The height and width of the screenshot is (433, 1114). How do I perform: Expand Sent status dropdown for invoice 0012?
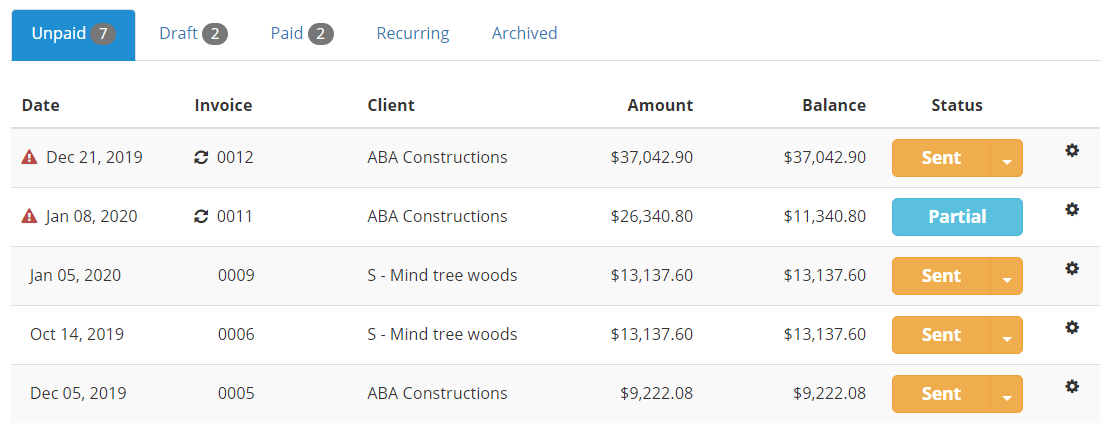point(1006,158)
